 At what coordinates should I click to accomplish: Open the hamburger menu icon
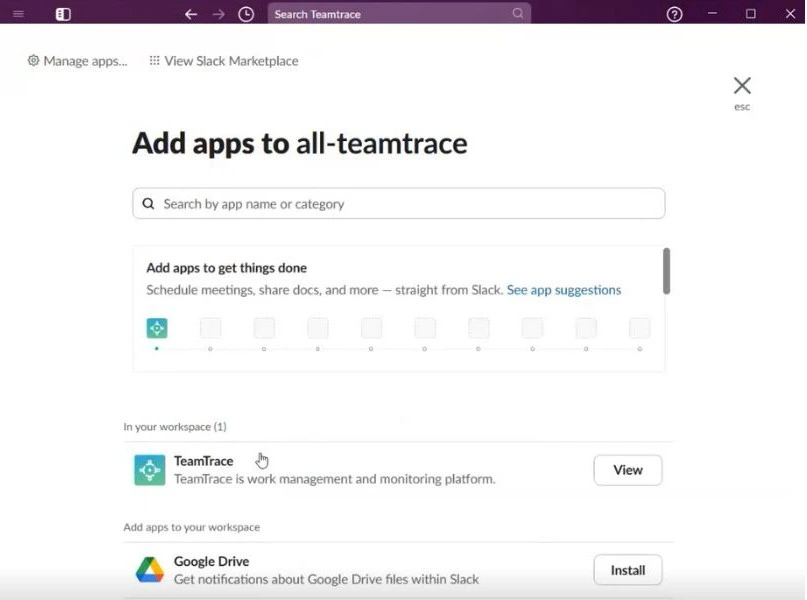point(19,14)
